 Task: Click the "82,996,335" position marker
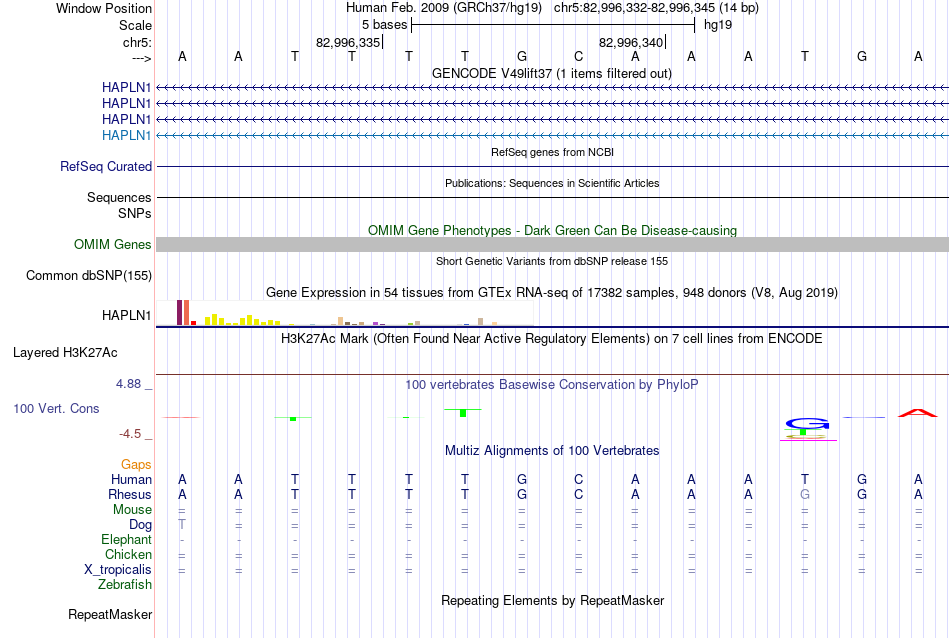[348, 42]
